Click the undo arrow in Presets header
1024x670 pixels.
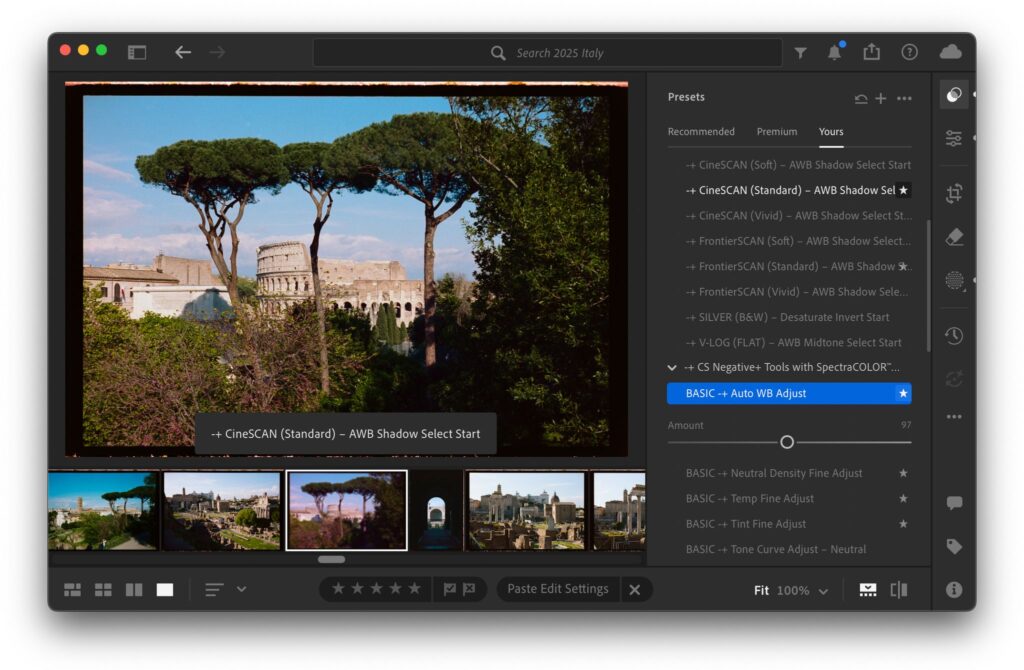[x=861, y=99]
